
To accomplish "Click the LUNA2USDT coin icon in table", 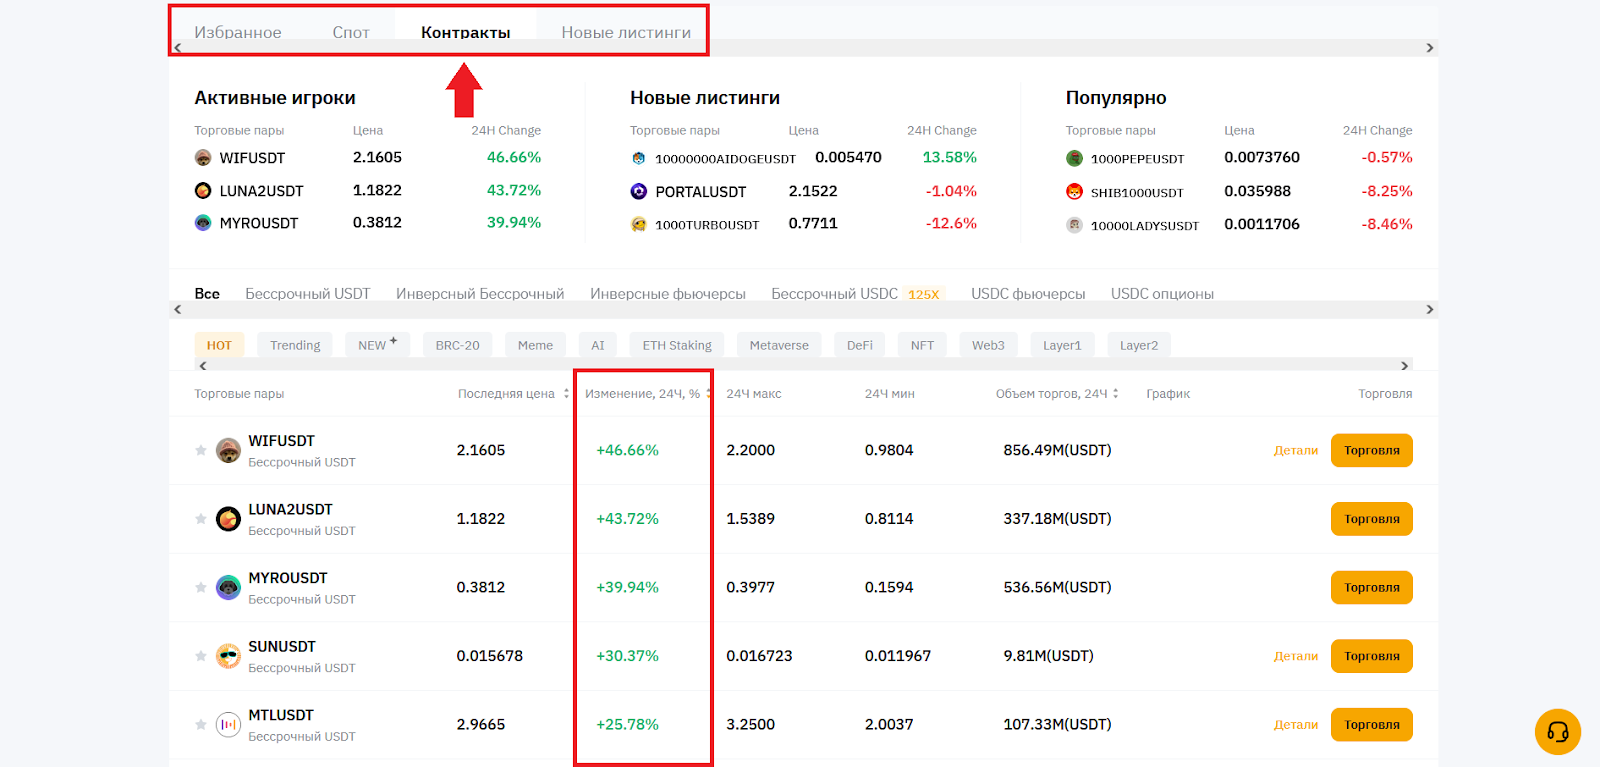I will [x=228, y=519].
